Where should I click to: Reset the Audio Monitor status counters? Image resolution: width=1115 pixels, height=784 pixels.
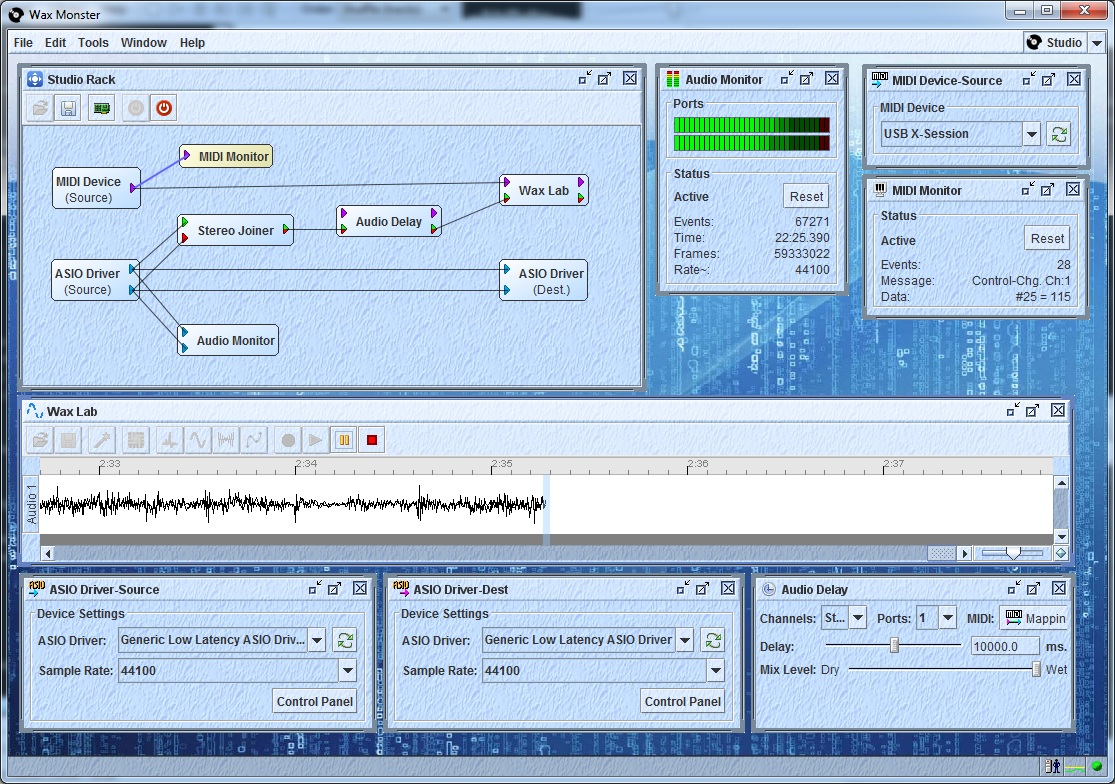805,196
